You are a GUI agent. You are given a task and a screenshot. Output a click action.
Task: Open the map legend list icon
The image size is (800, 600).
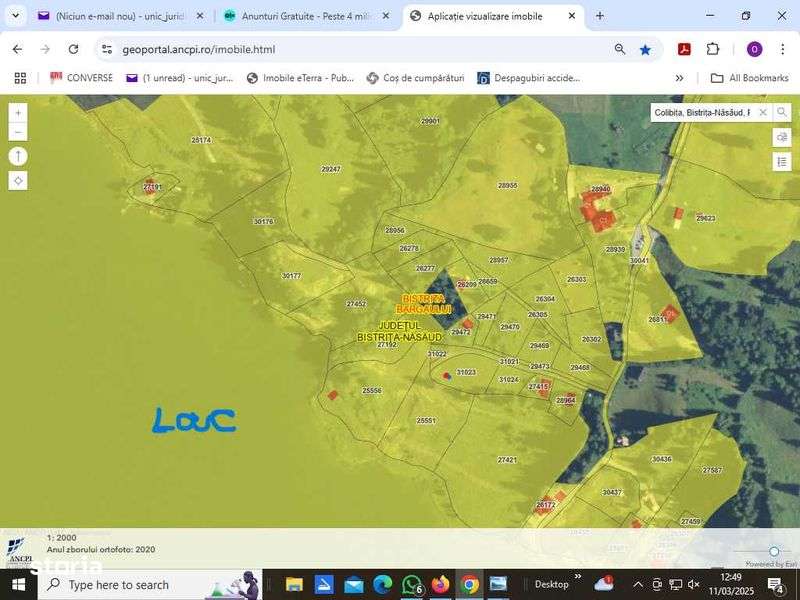coord(782,162)
